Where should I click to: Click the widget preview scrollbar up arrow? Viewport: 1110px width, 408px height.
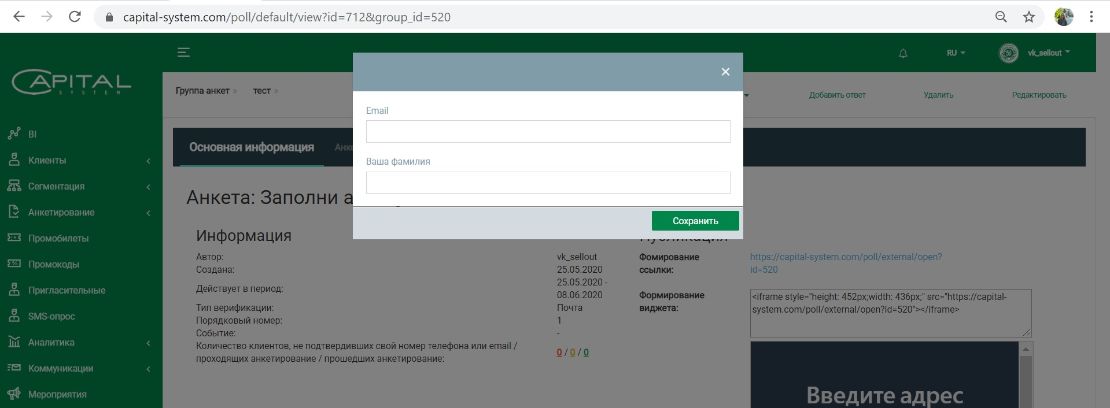(1026, 348)
